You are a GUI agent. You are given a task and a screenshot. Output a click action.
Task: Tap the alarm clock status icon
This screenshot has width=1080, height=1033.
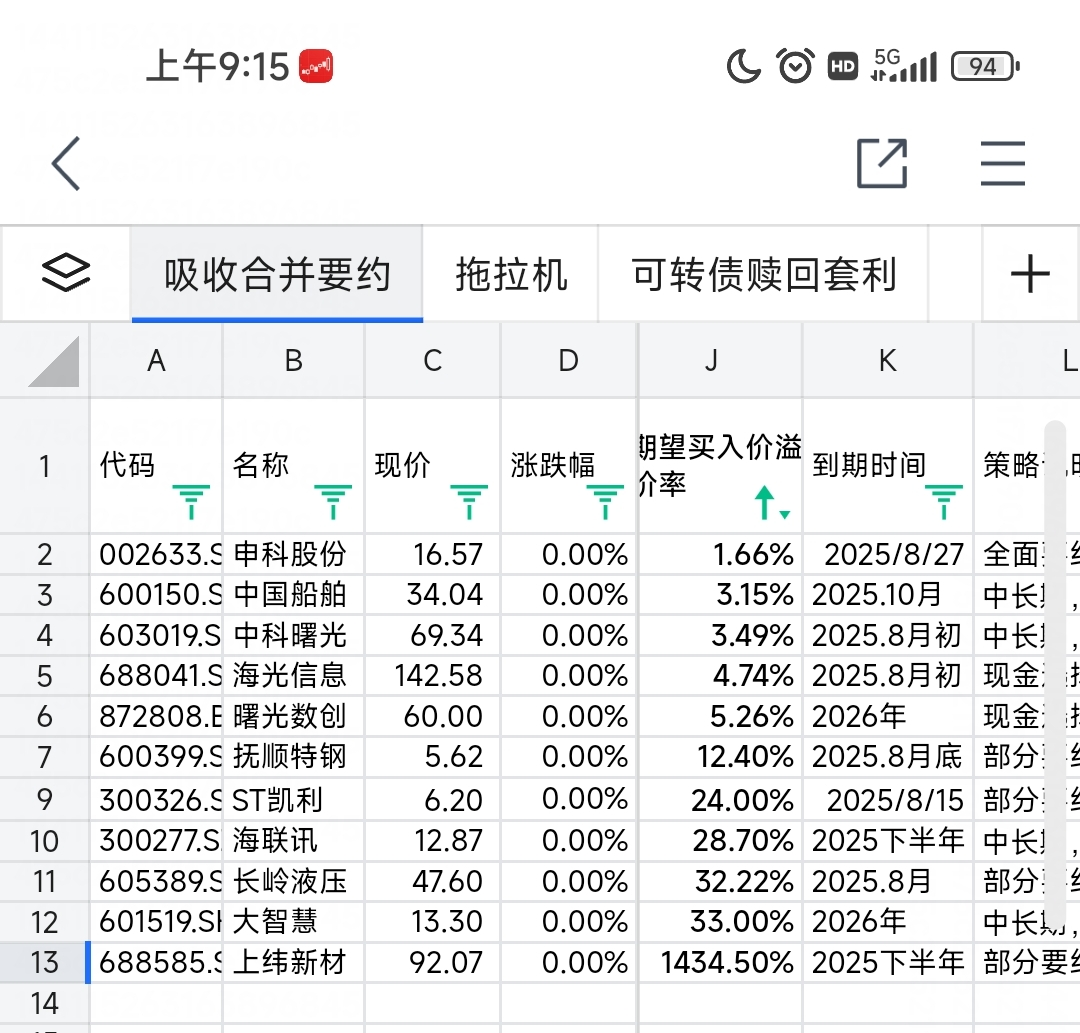(x=796, y=67)
